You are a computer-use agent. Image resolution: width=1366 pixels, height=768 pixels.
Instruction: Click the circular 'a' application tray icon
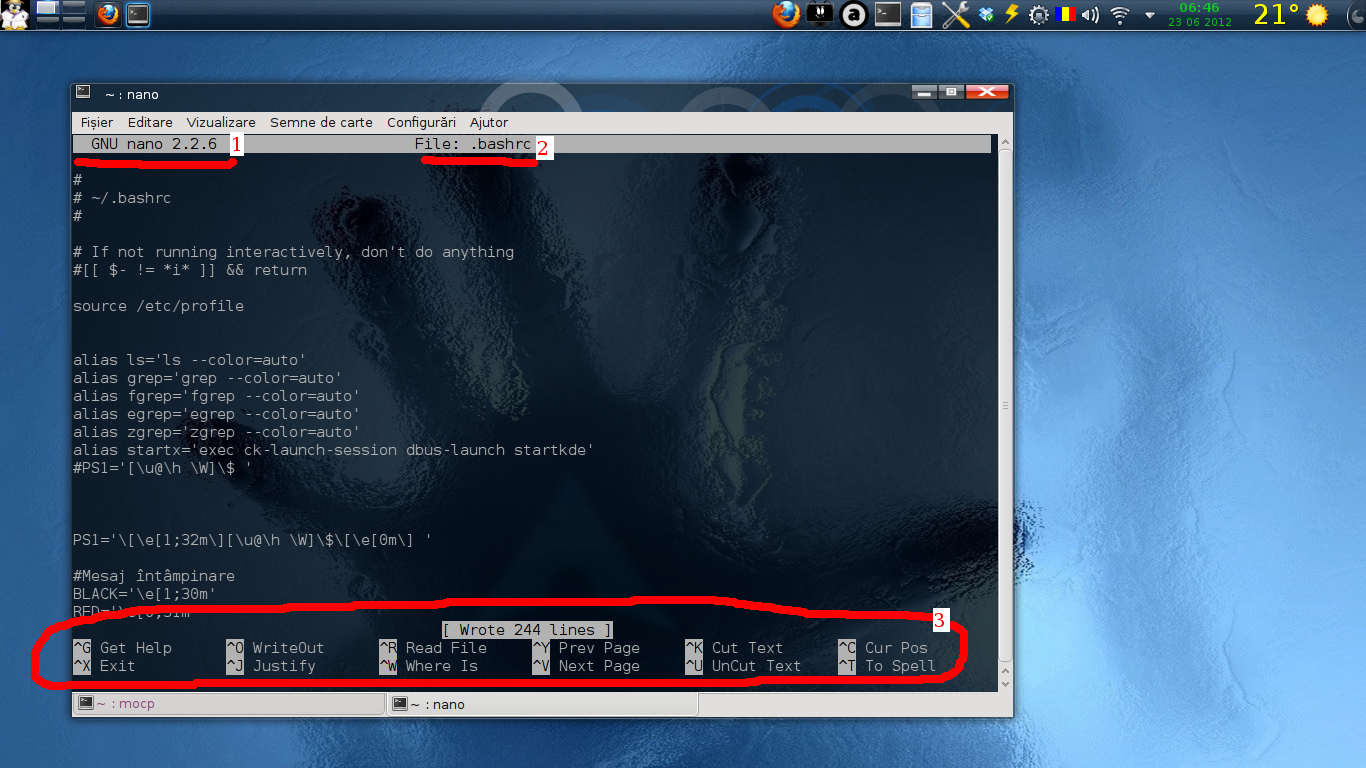[852, 15]
